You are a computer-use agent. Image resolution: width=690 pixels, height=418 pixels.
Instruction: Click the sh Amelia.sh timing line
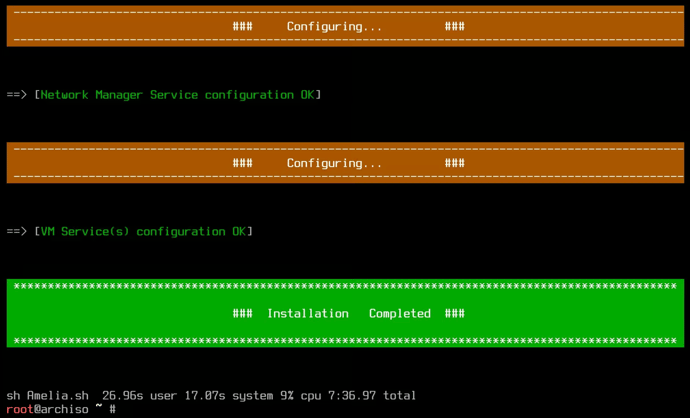(211, 396)
